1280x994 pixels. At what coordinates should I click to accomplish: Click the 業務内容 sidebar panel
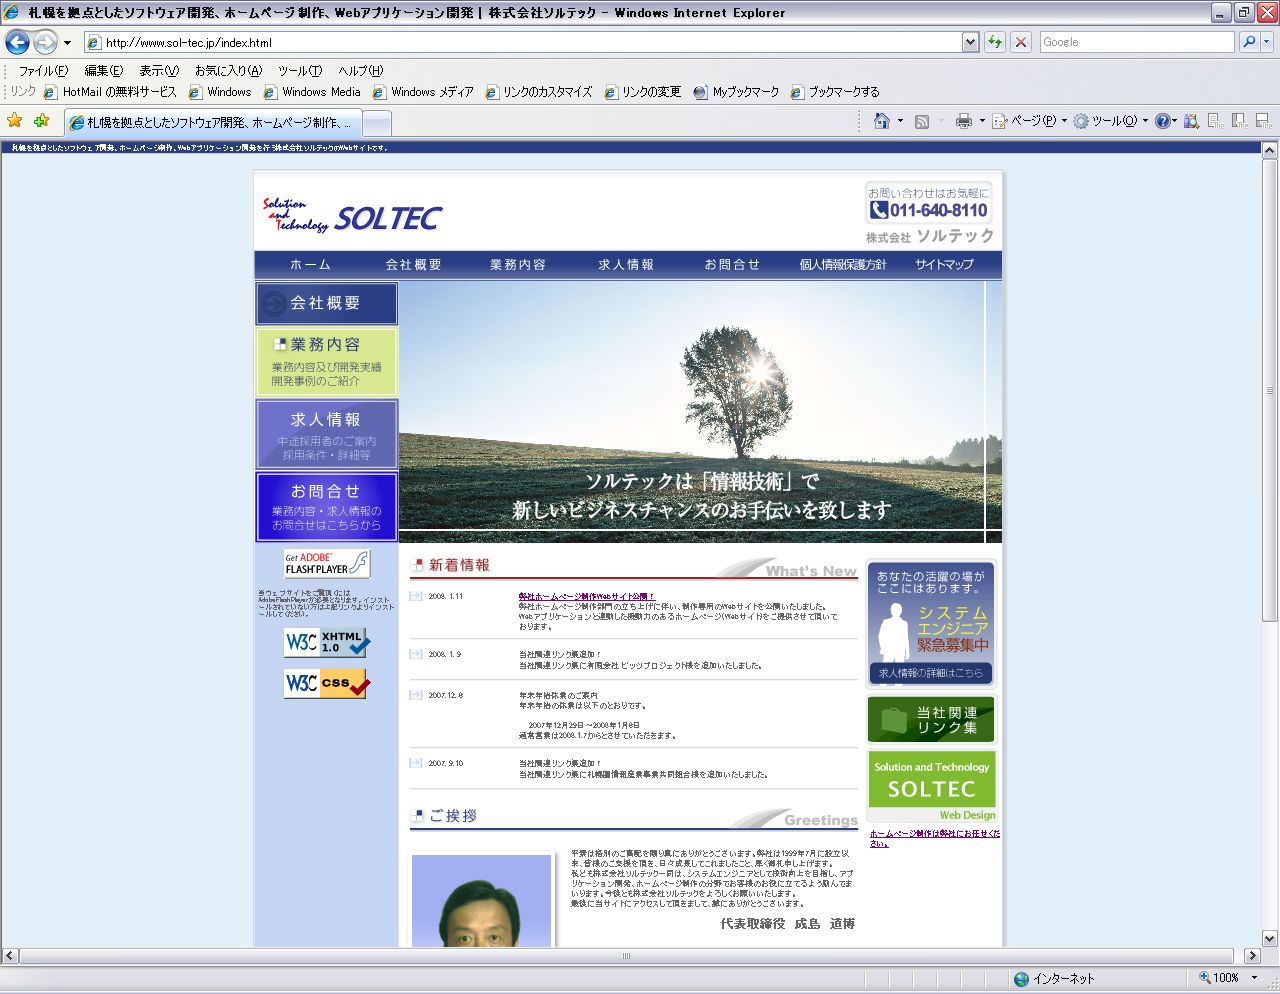pos(327,362)
